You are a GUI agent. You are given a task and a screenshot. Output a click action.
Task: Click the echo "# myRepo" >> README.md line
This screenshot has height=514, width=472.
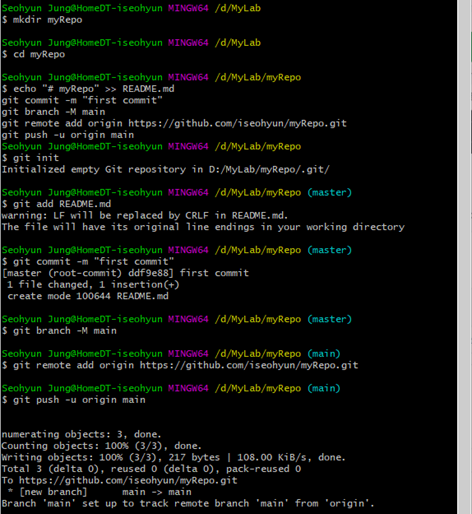pyautogui.click(x=88, y=89)
